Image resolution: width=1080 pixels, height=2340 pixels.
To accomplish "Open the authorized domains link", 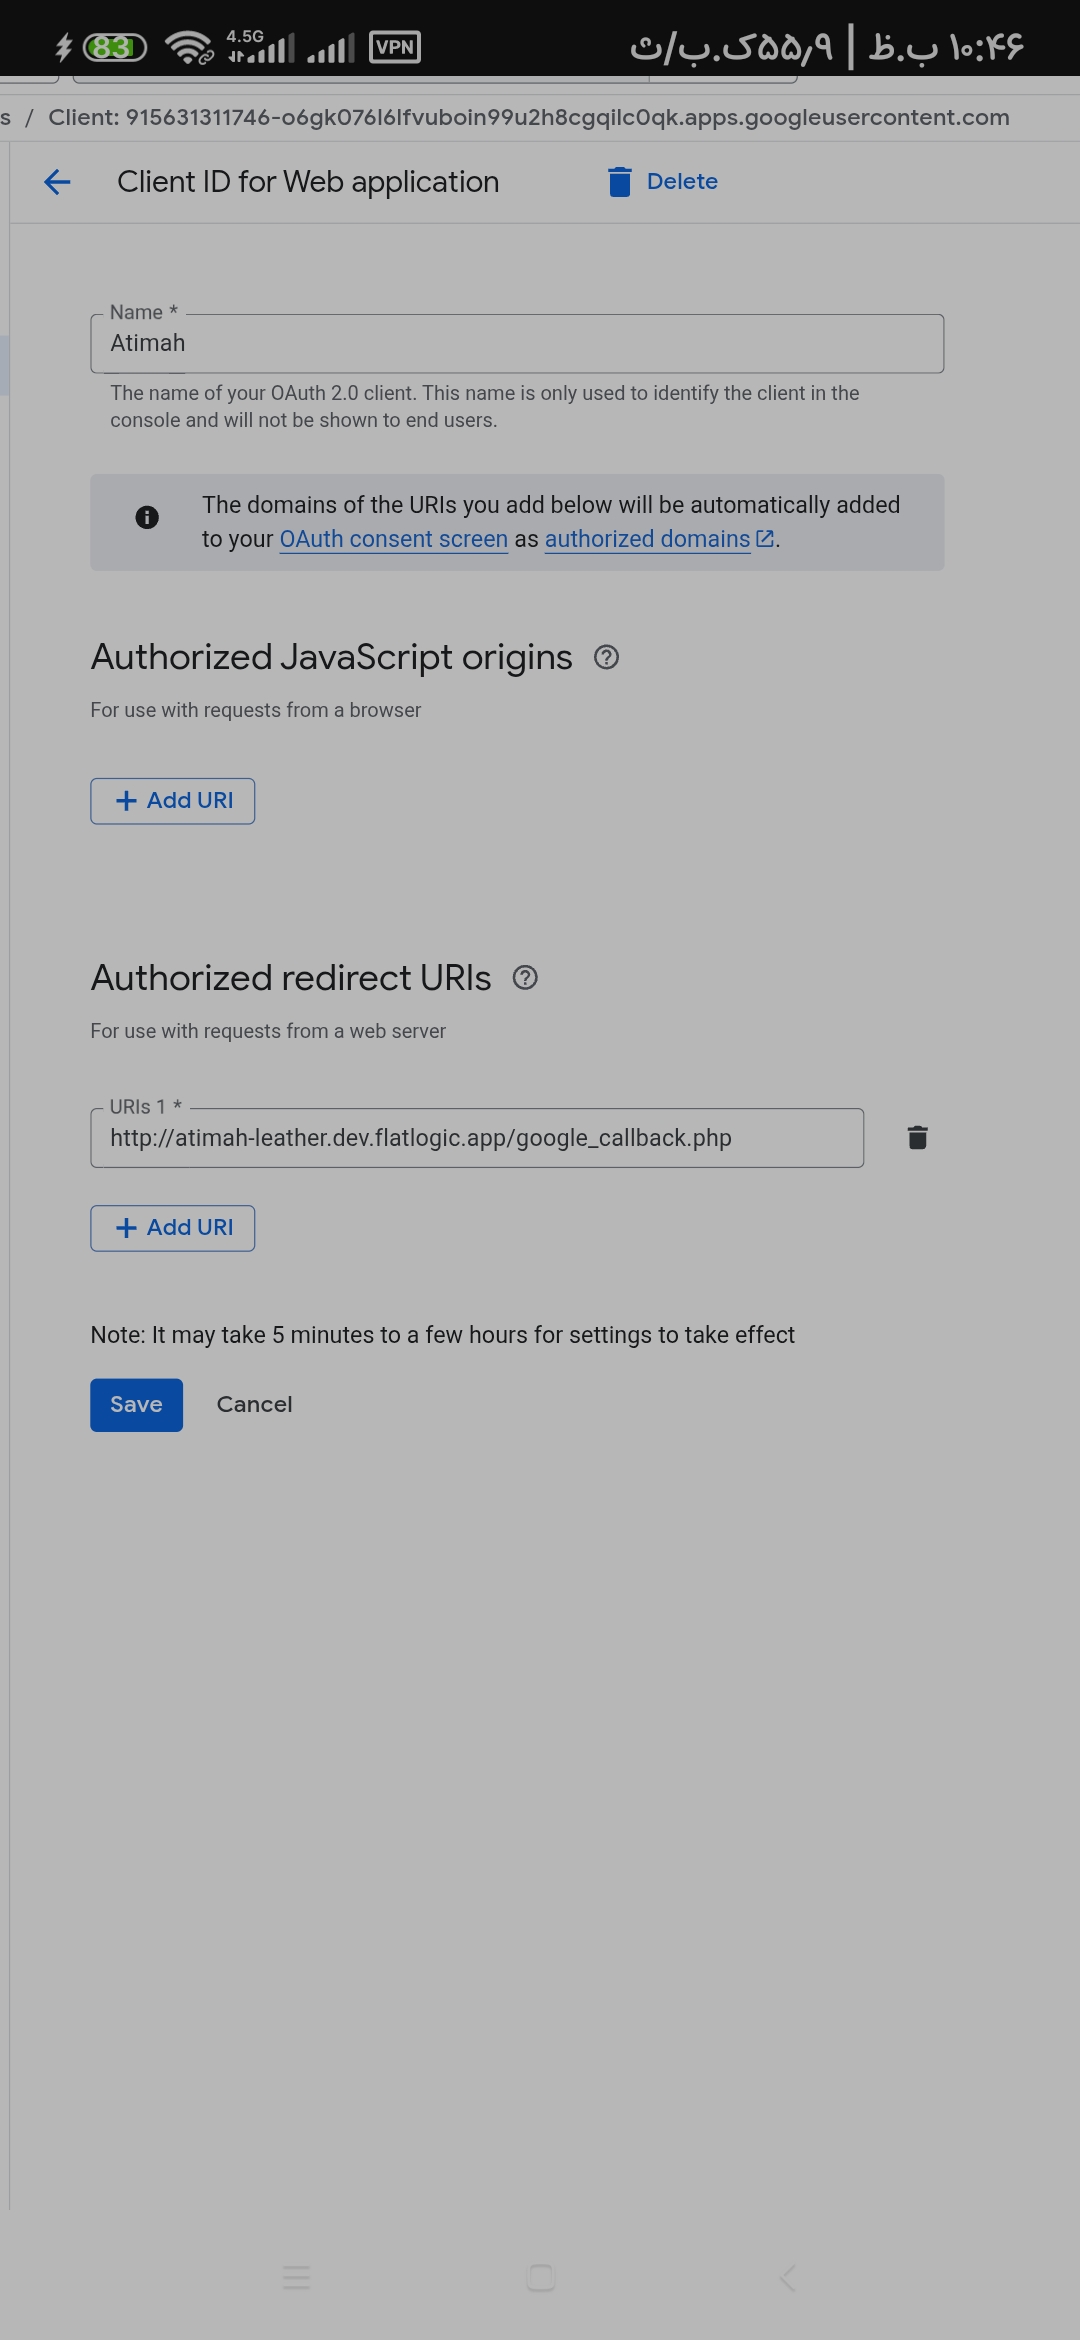I will 648,539.
